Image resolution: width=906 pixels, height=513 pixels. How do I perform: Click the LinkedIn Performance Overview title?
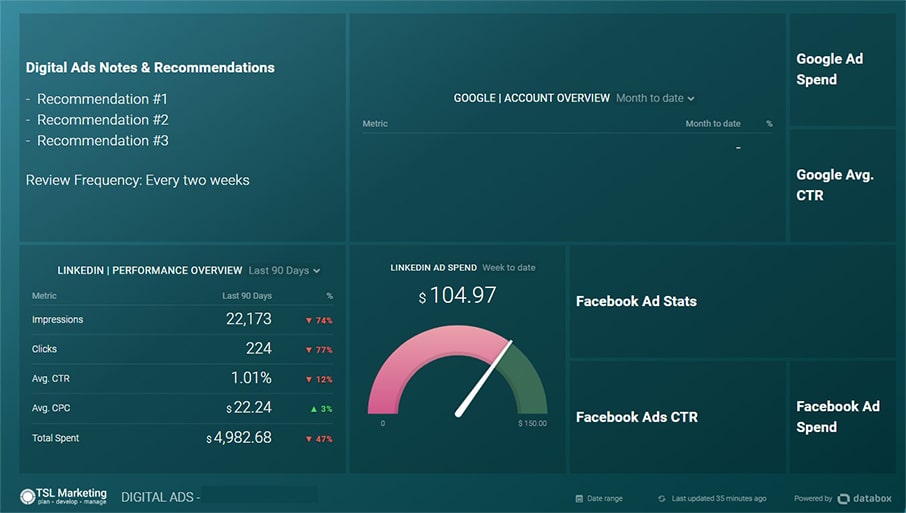coord(150,270)
